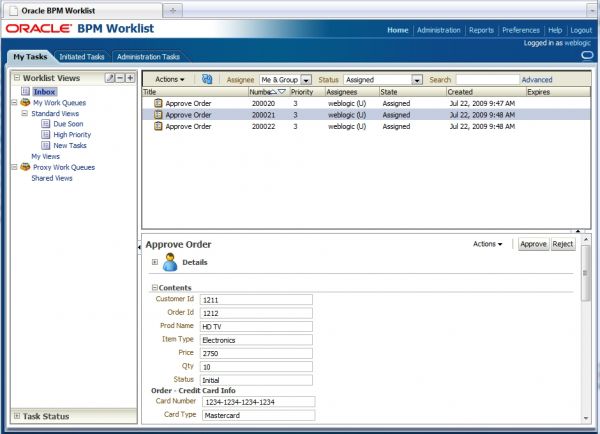Image resolution: width=600 pixels, height=434 pixels.
Task: Sort by the Created column header
Action: pyautogui.click(x=486, y=92)
